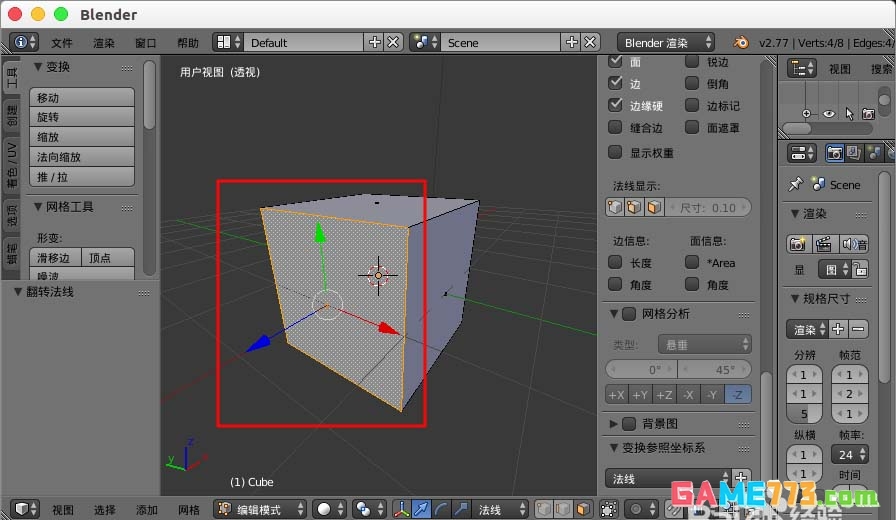The height and width of the screenshot is (520, 896).
Task: Click the proportional editing icon
Action: pyautogui.click(x=641, y=509)
